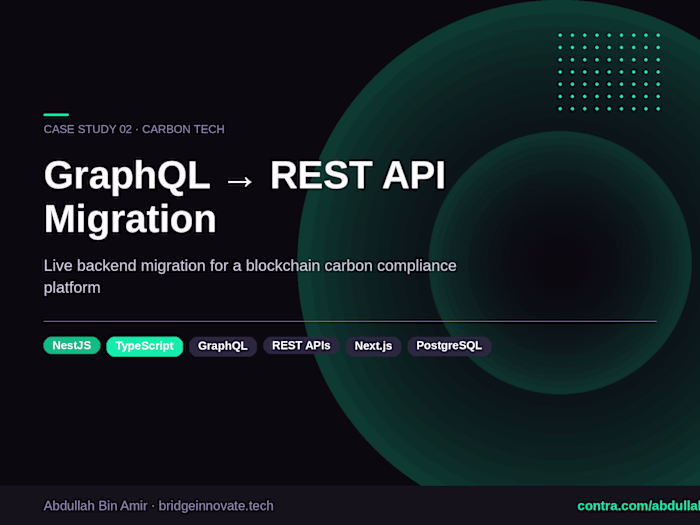This screenshot has height=525, width=700.
Task: Click the PostgreSQL tag pill
Action: (x=449, y=346)
